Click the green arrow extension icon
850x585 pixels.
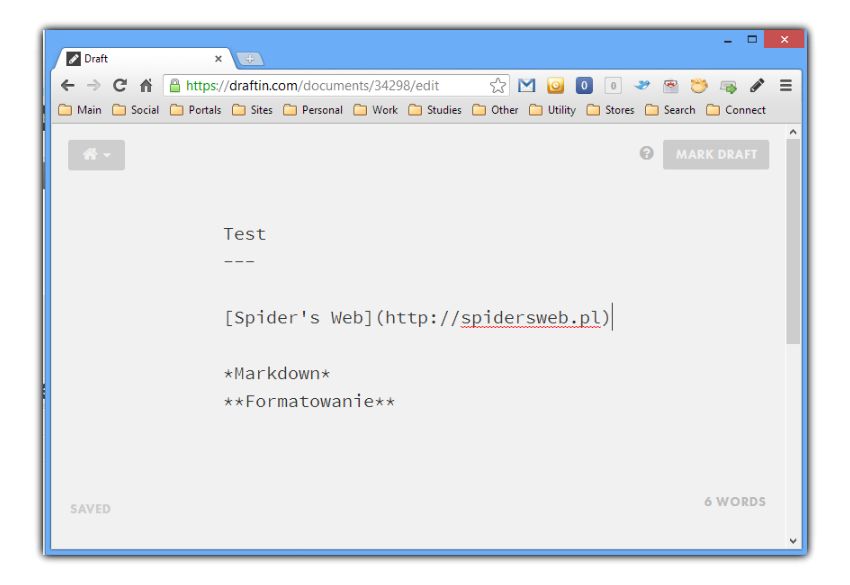728,86
